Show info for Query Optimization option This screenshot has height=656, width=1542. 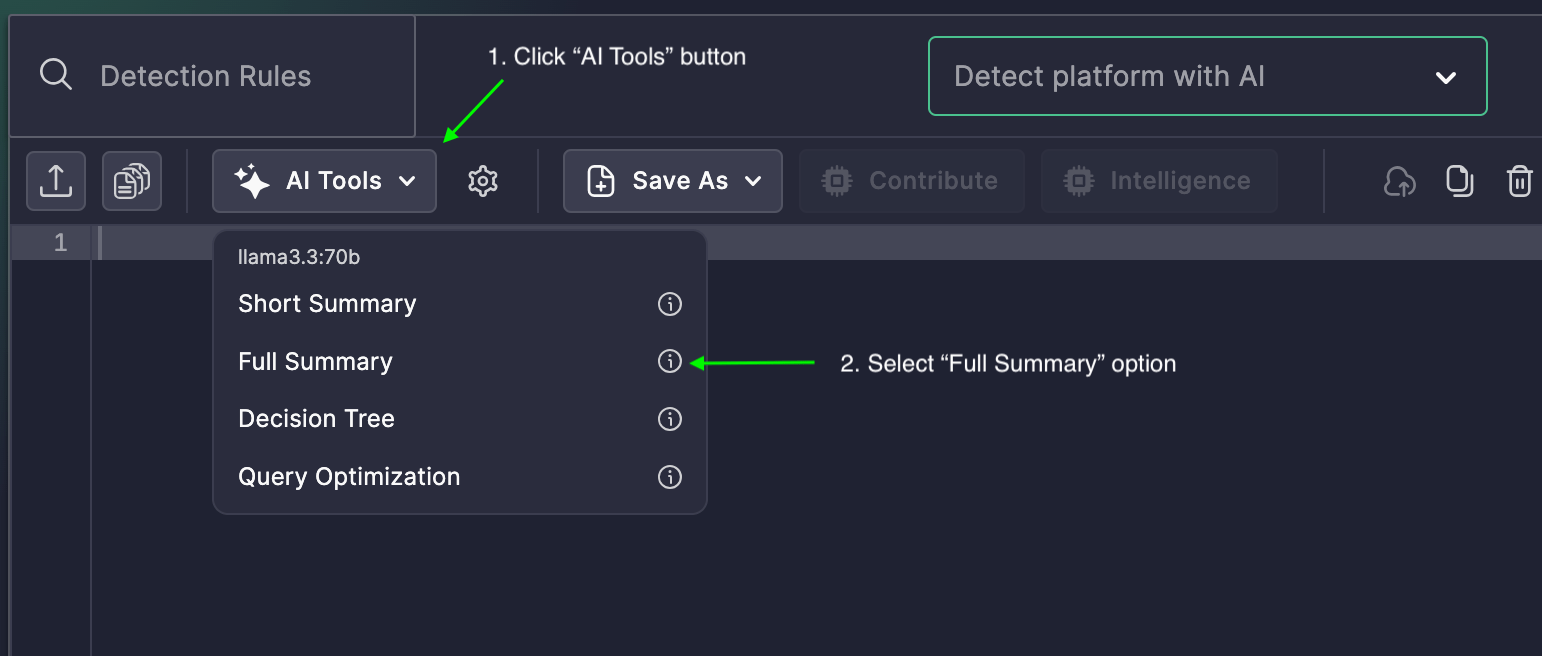click(670, 477)
